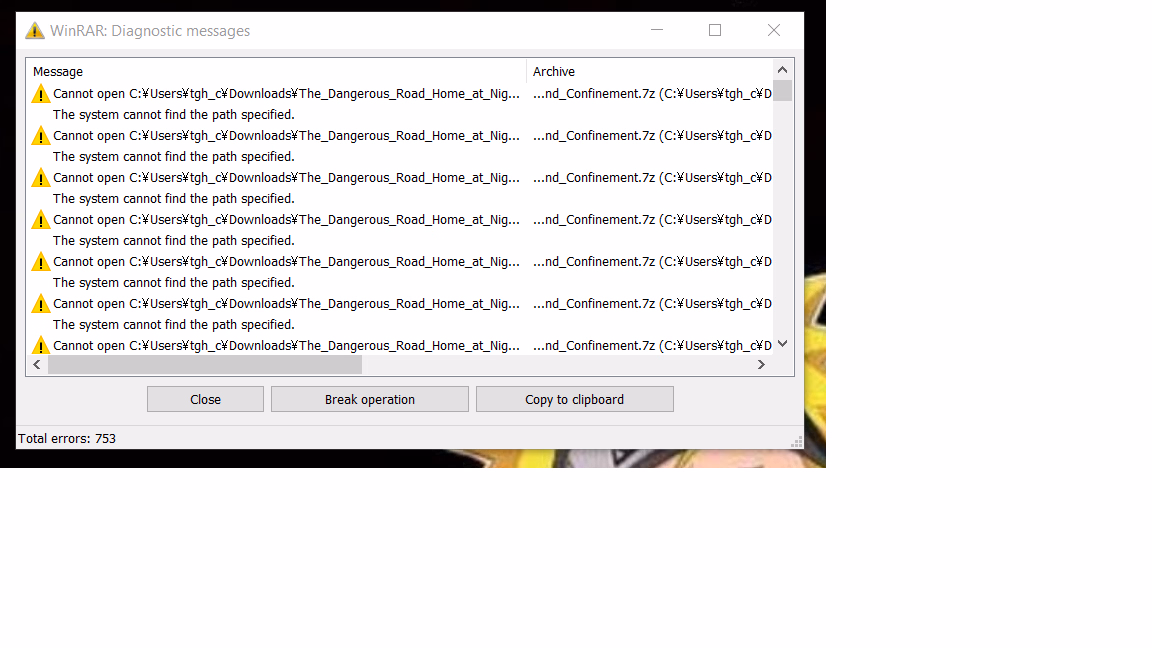
Task: Close the window with title bar X
Action: (774, 30)
